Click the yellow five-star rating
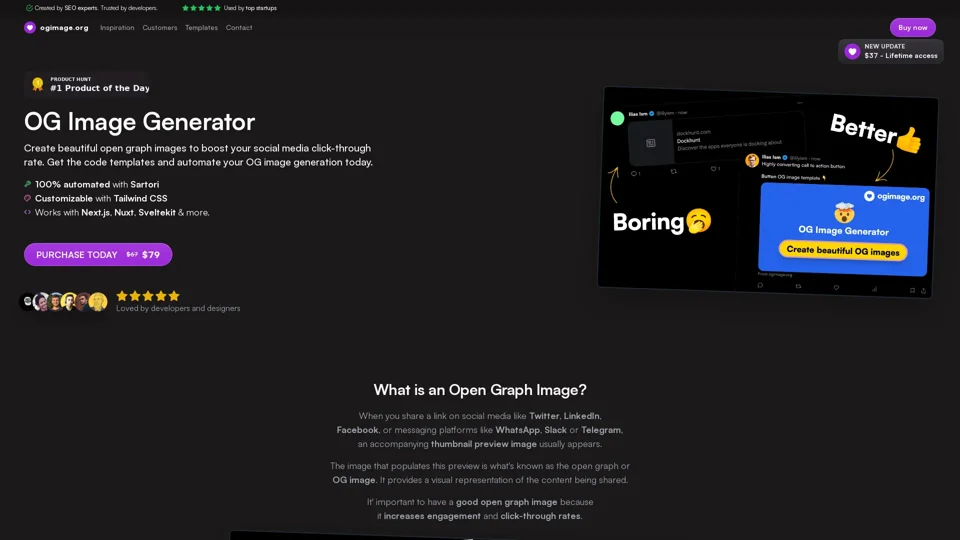Viewport: 960px width, 540px height. pos(148,296)
